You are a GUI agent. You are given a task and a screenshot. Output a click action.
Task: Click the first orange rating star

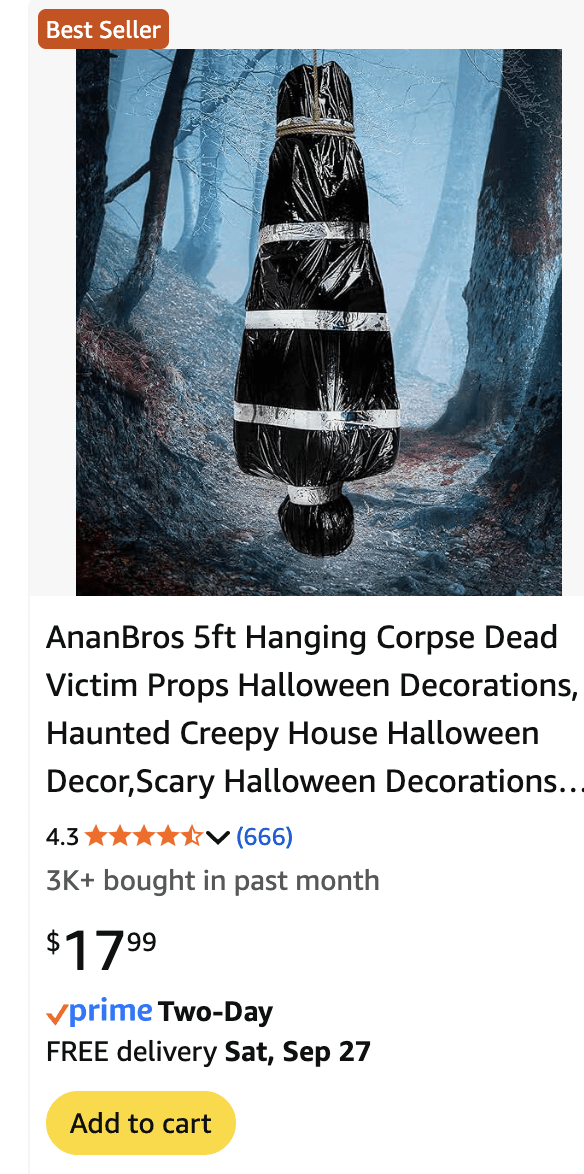96,836
